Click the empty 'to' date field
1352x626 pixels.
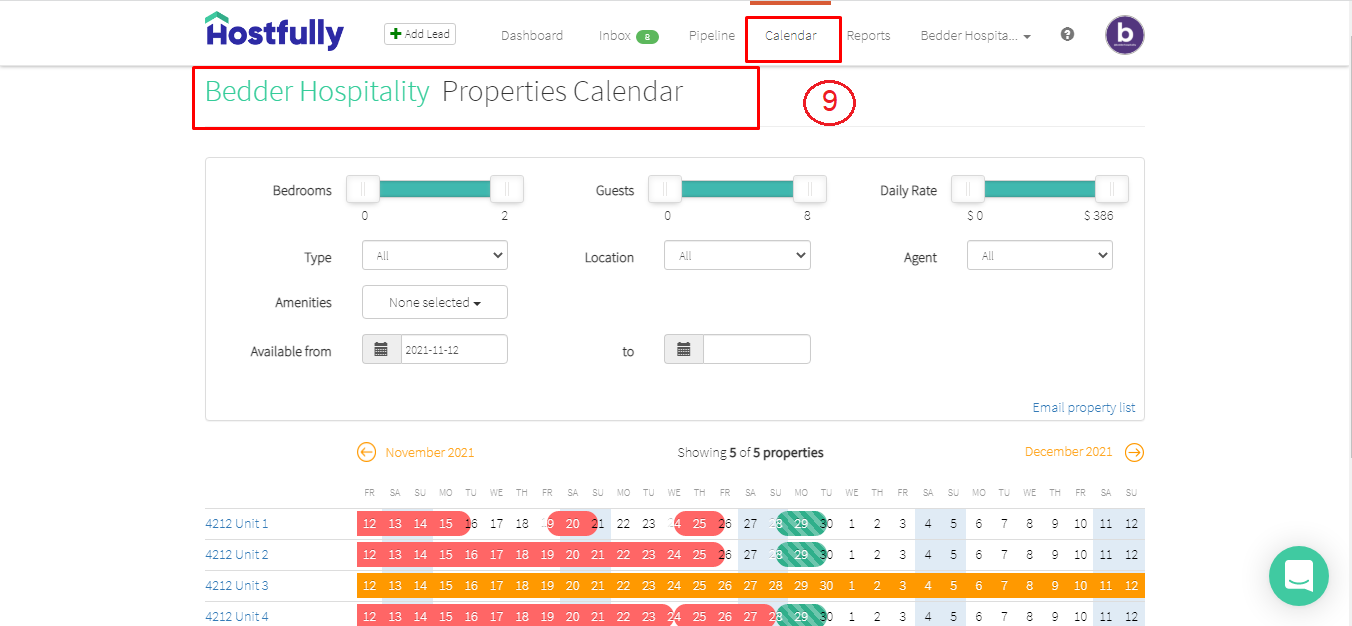pos(757,349)
